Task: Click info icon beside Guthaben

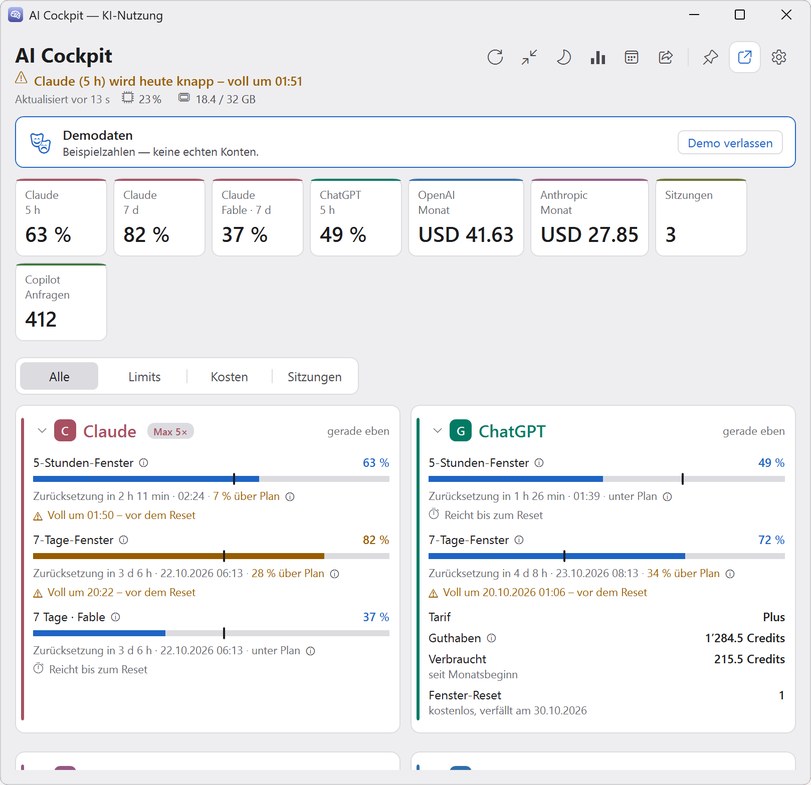Action: [491, 638]
